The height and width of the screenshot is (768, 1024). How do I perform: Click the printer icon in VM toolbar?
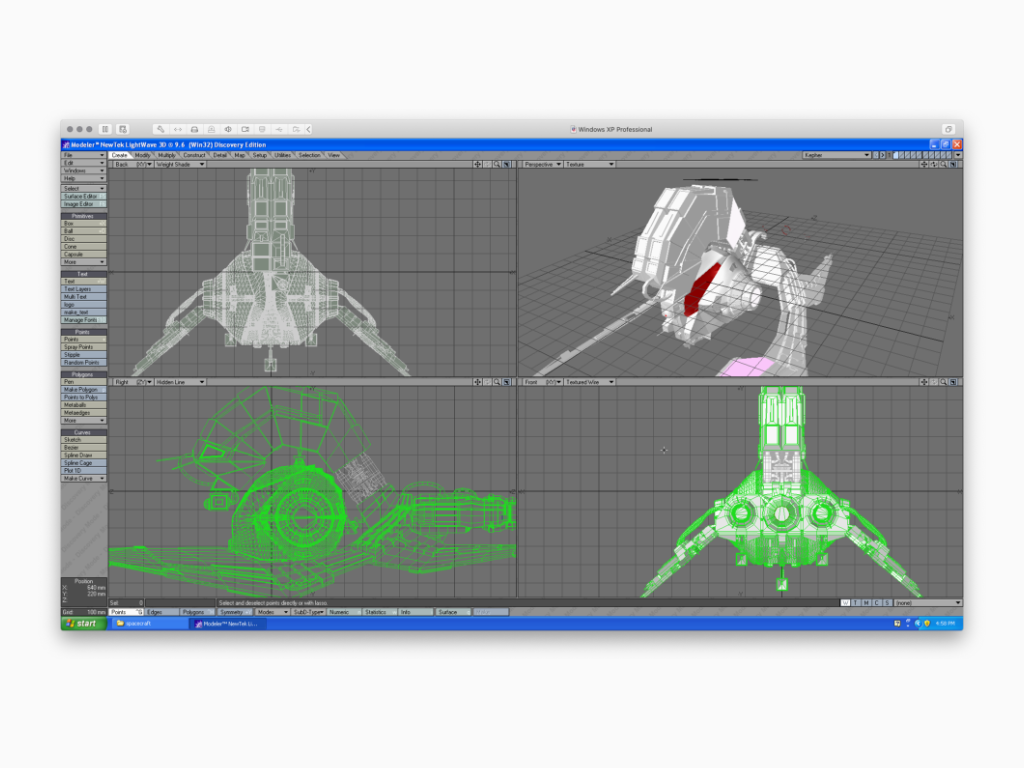194,129
